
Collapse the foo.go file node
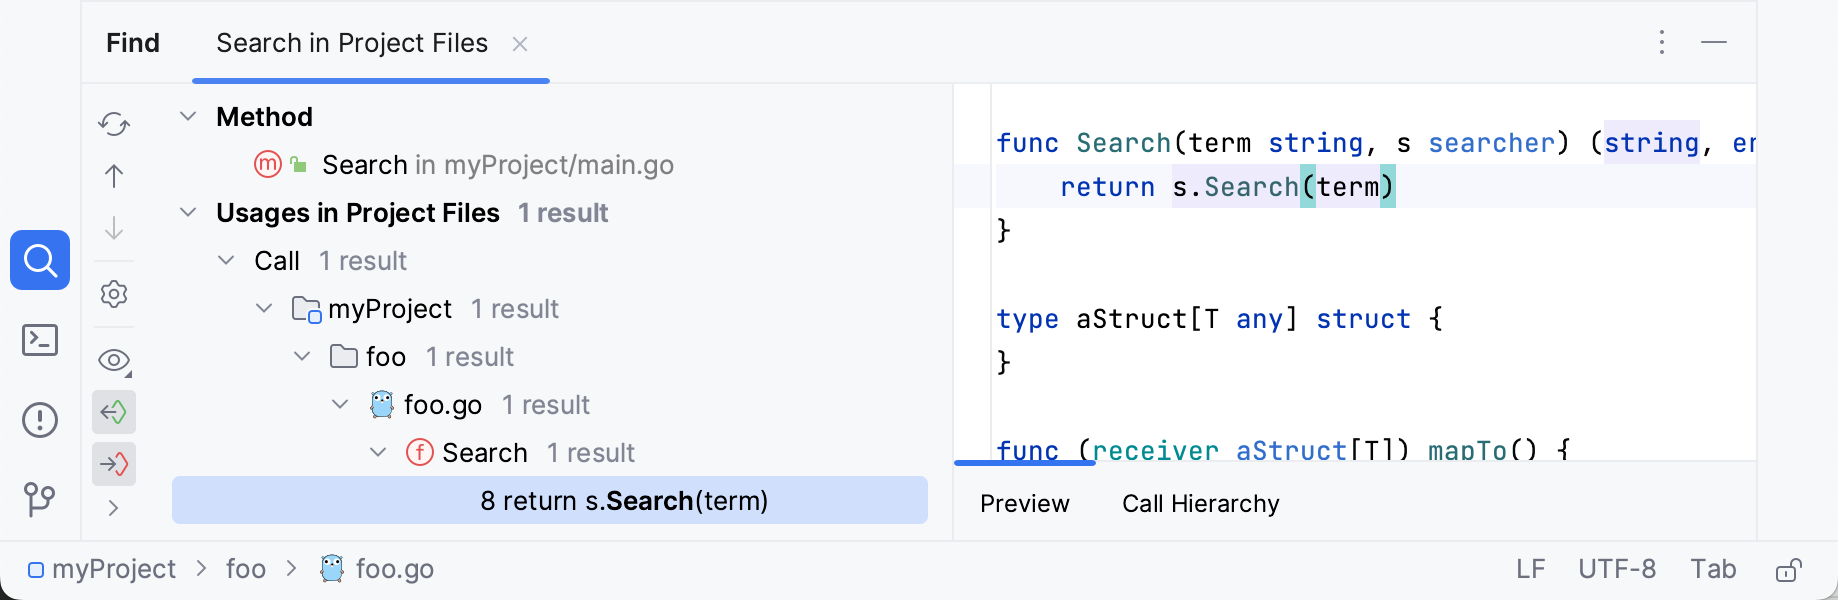pyautogui.click(x=340, y=404)
